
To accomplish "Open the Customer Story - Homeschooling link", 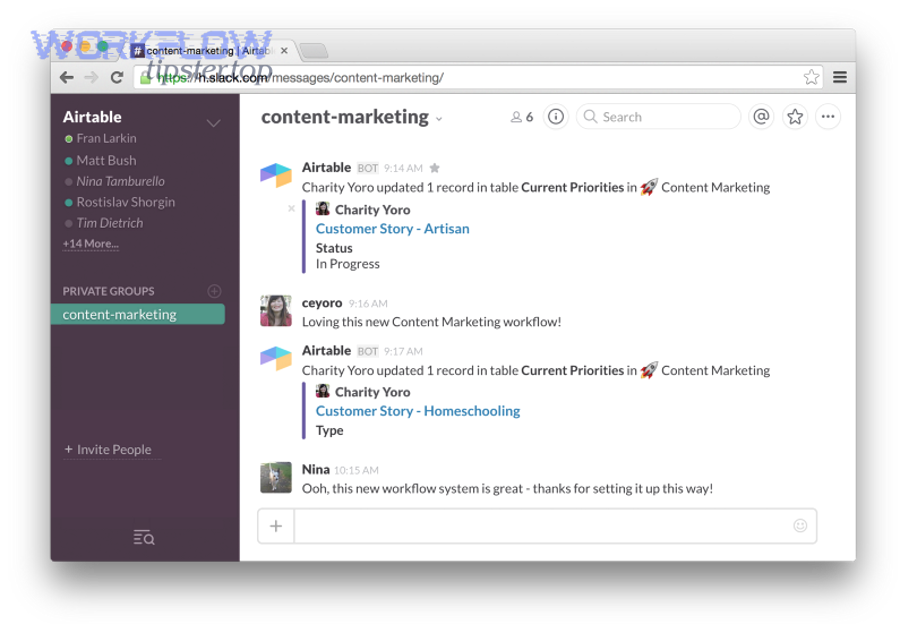I will pyautogui.click(x=417, y=410).
